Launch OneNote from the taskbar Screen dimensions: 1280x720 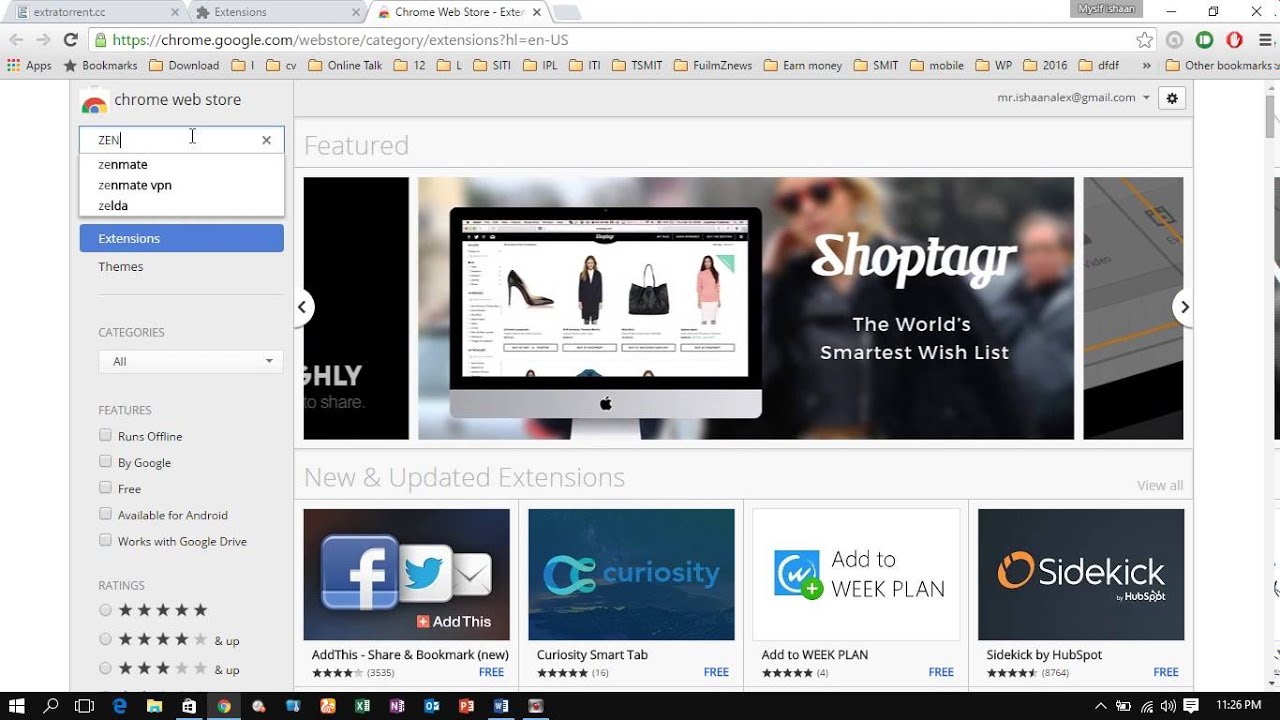[397, 705]
